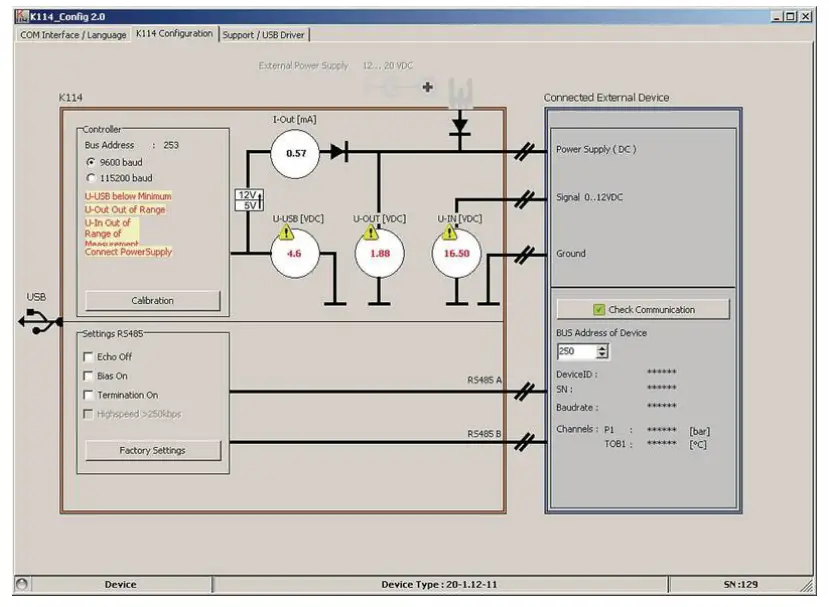The width and height of the screenshot is (829, 607).
Task: Switch to Support / USB Driver tab
Action: tap(264, 35)
